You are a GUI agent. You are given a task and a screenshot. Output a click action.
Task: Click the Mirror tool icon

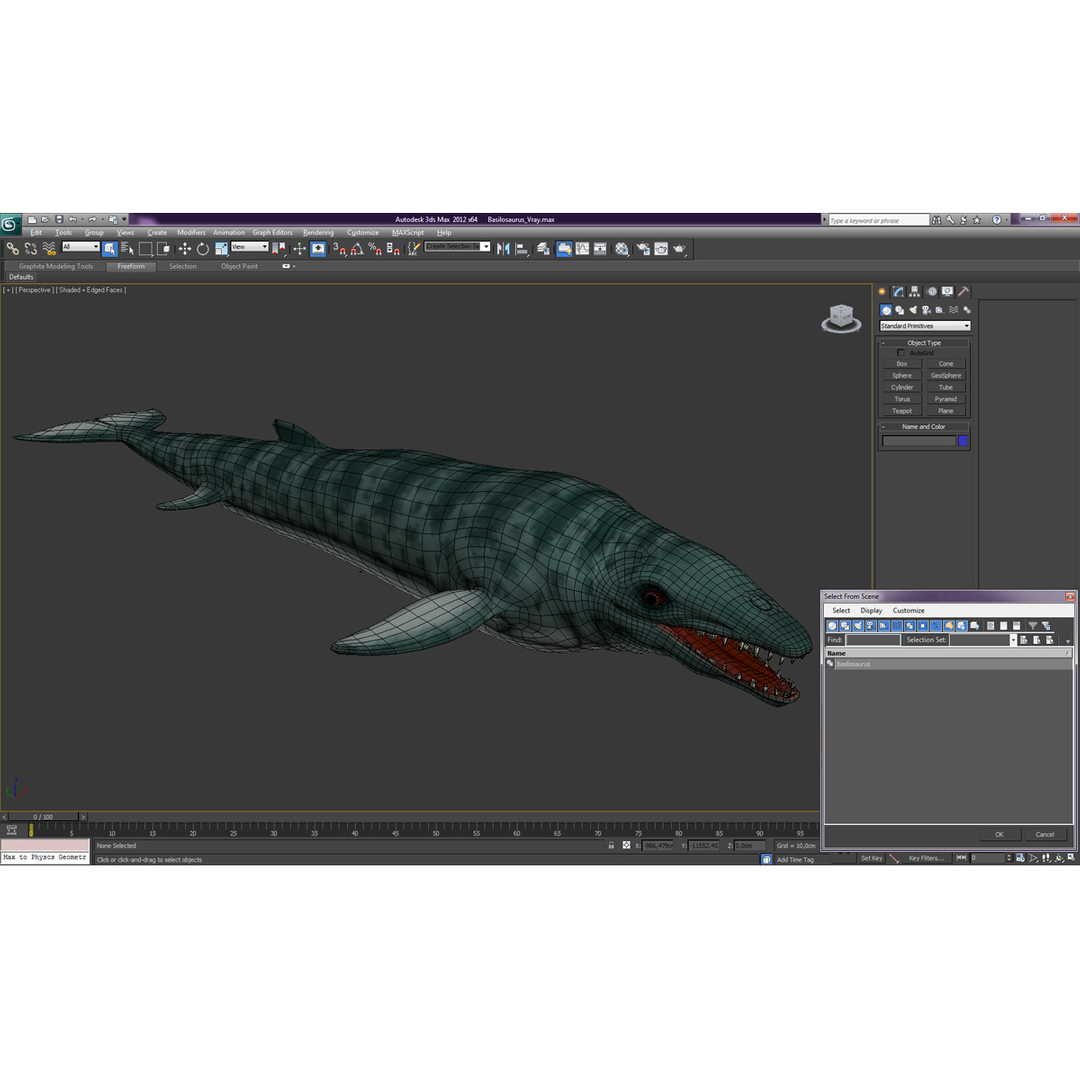click(503, 249)
